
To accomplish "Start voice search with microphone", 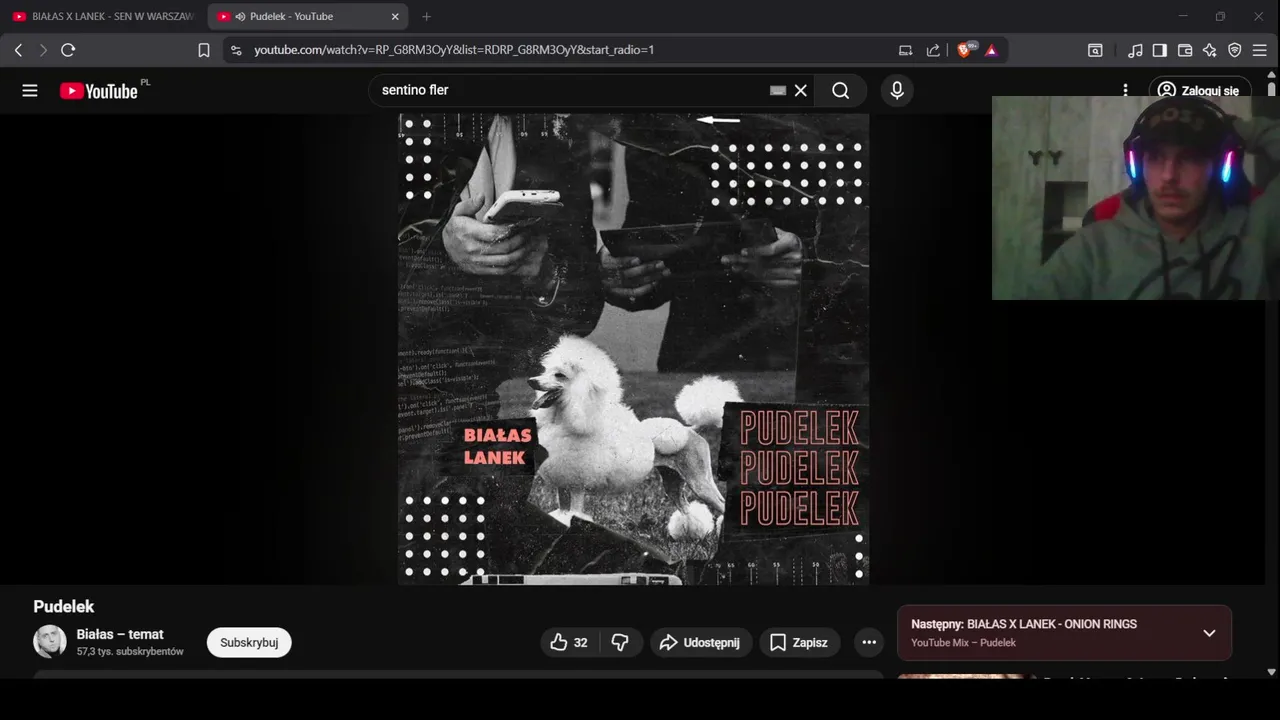I will coord(897,91).
